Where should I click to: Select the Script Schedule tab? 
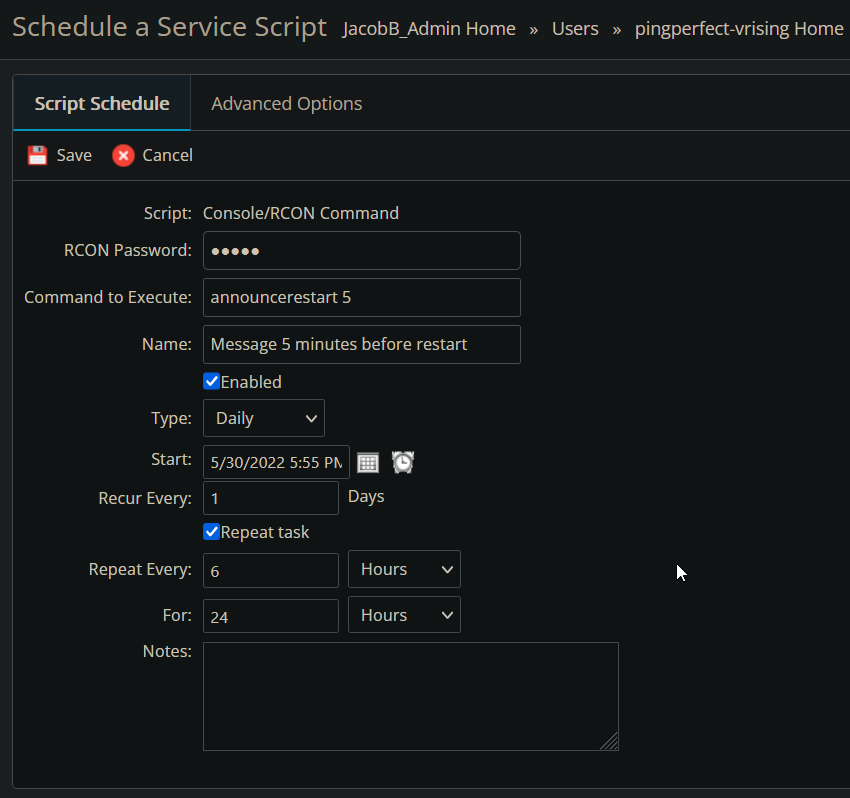point(102,104)
